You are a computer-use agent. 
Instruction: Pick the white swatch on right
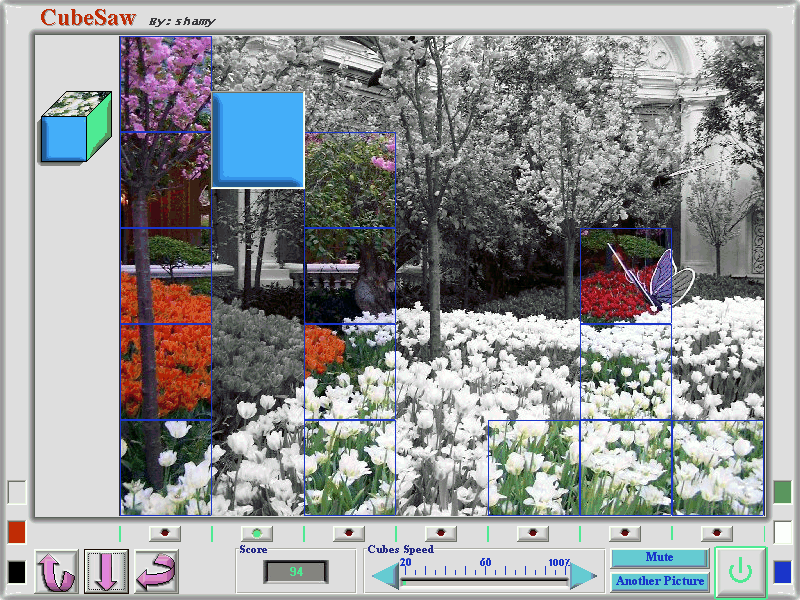point(783,532)
